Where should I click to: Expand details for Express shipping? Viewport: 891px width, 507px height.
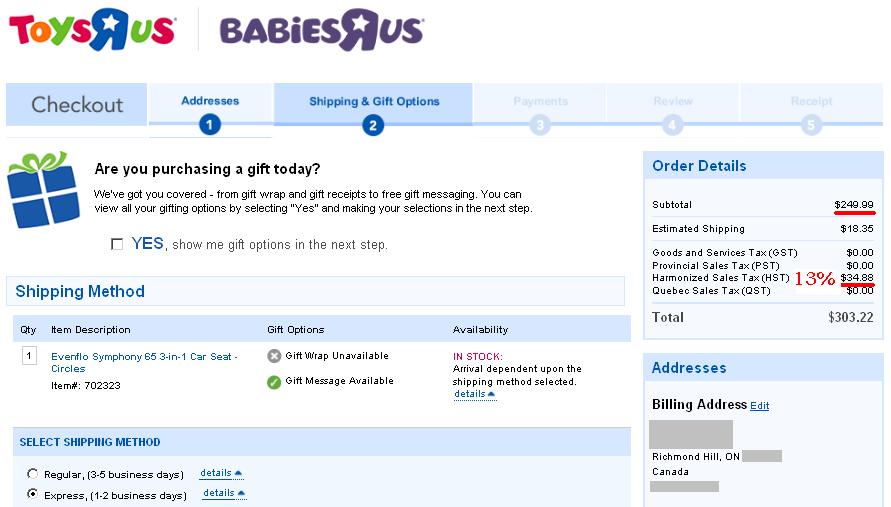point(224,493)
